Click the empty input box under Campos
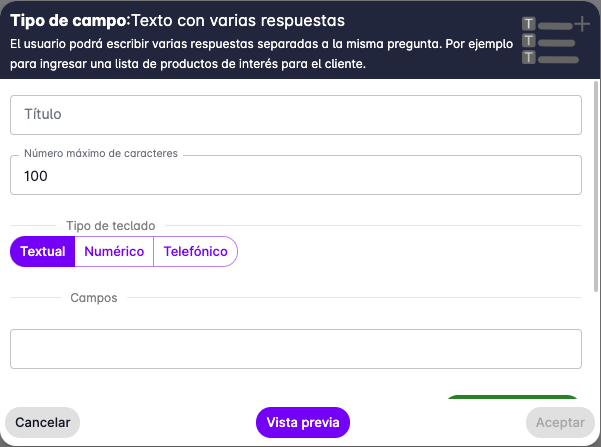The image size is (601, 447). [x=296, y=349]
